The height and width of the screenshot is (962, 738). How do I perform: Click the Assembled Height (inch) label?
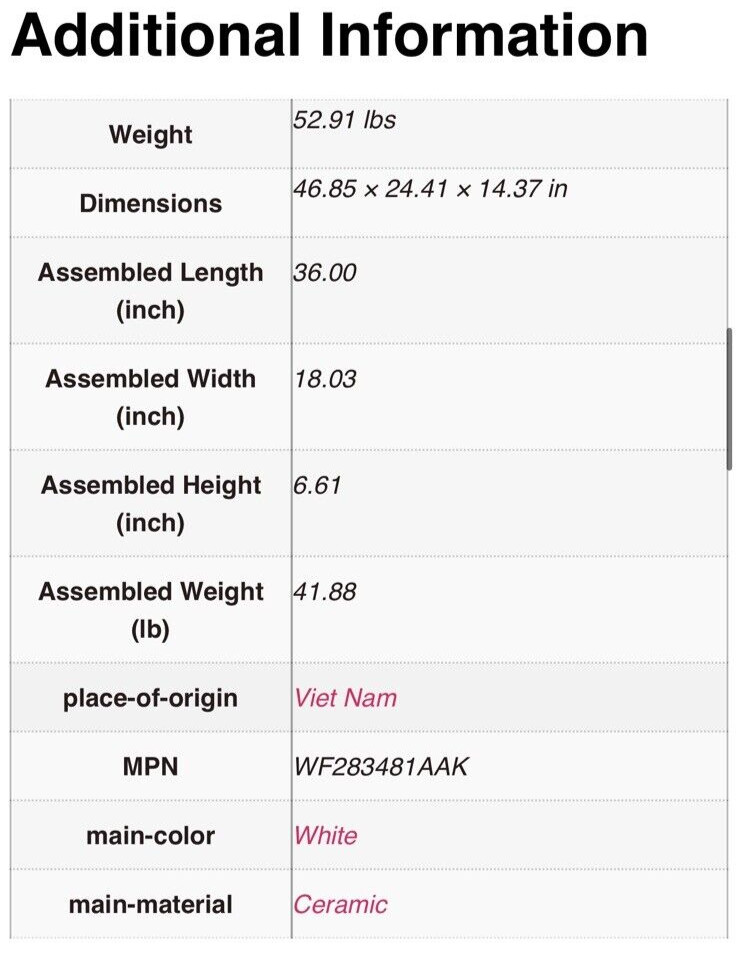pyautogui.click(x=150, y=504)
